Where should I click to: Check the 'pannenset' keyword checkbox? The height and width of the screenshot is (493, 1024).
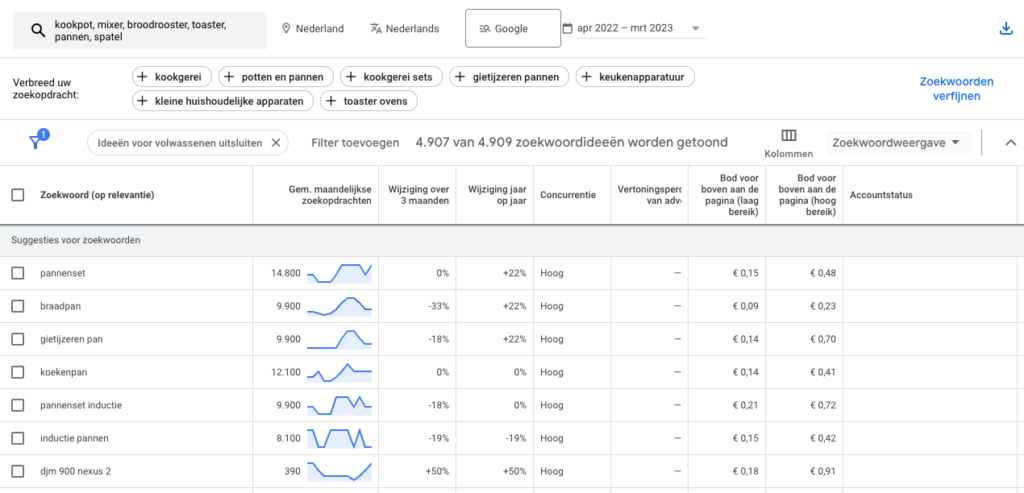18,273
